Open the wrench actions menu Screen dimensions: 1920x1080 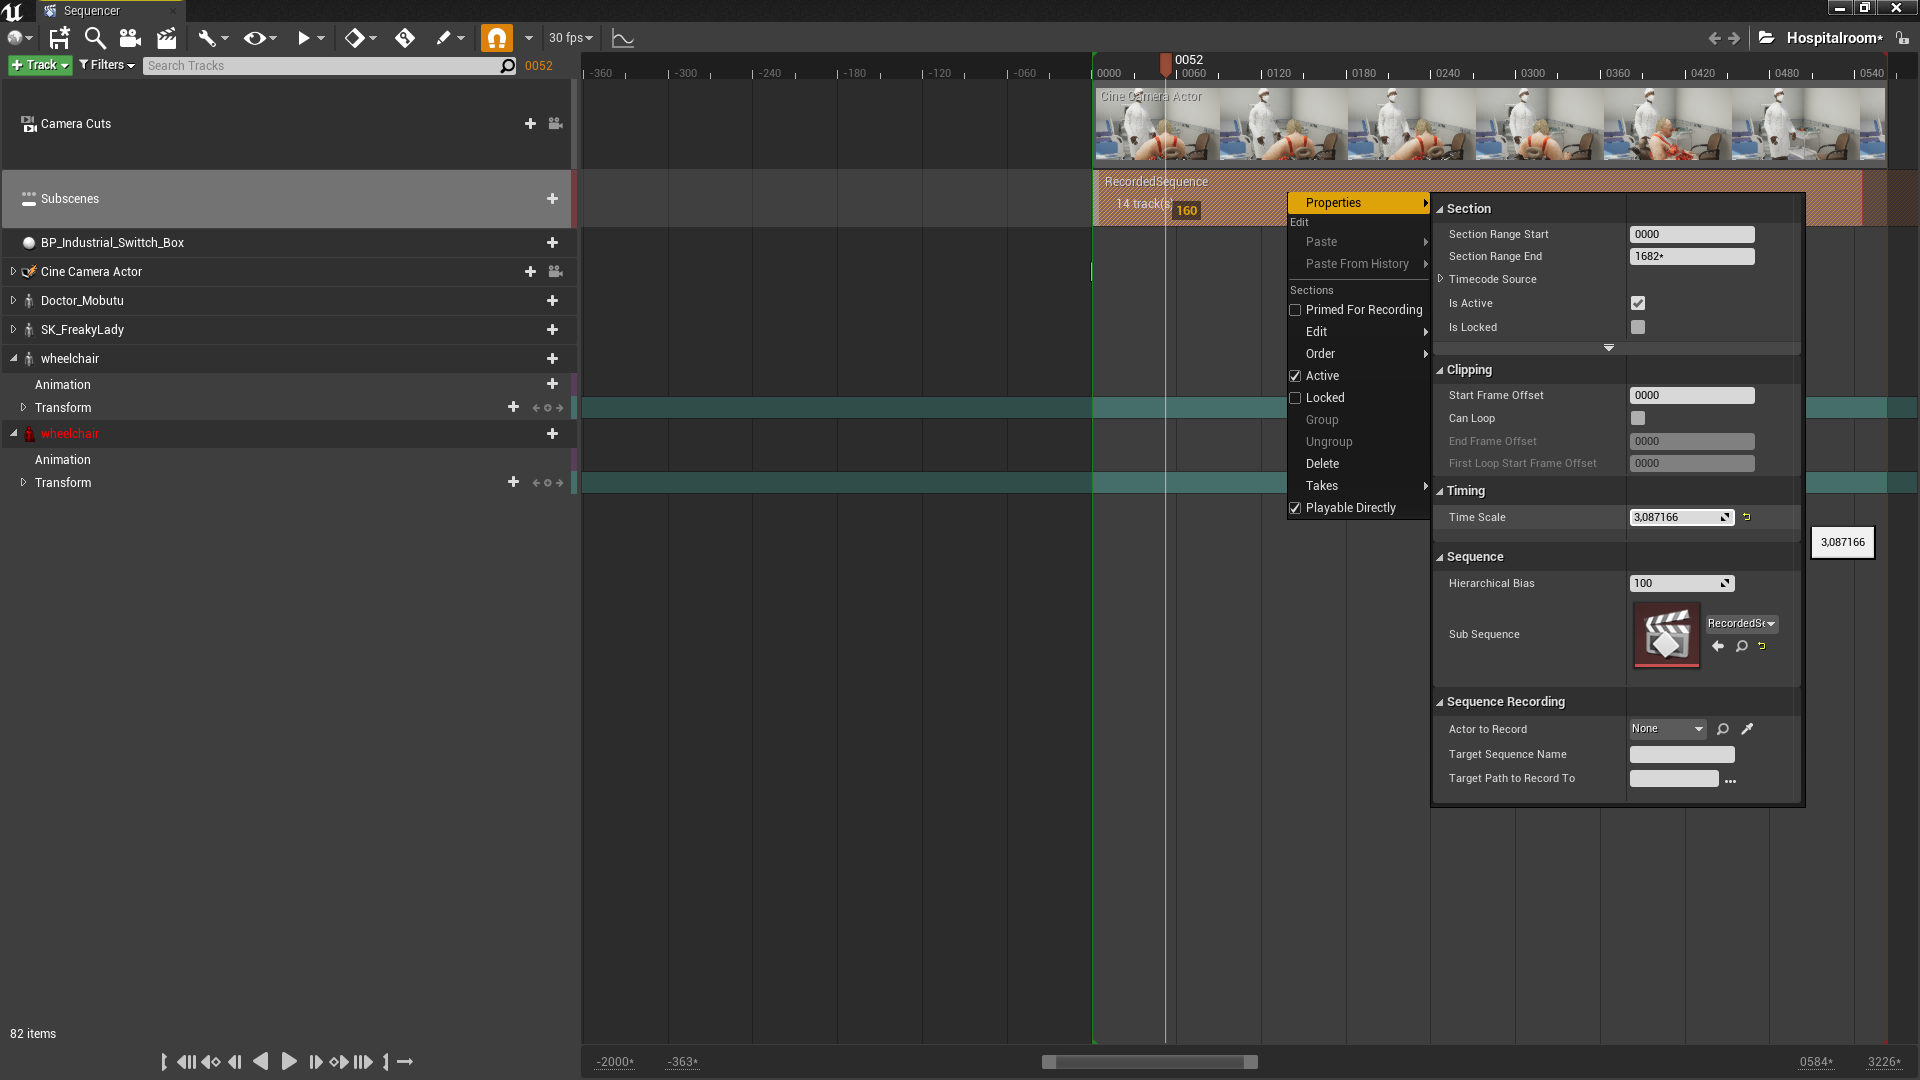(x=213, y=38)
